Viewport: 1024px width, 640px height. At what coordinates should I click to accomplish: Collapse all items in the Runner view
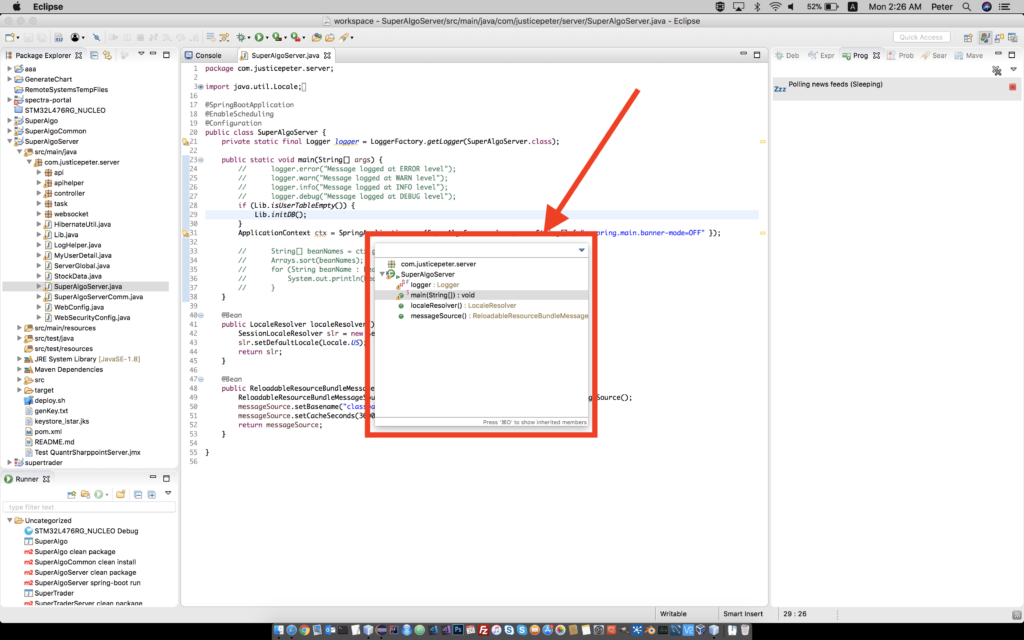pyautogui.click(x=138, y=494)
